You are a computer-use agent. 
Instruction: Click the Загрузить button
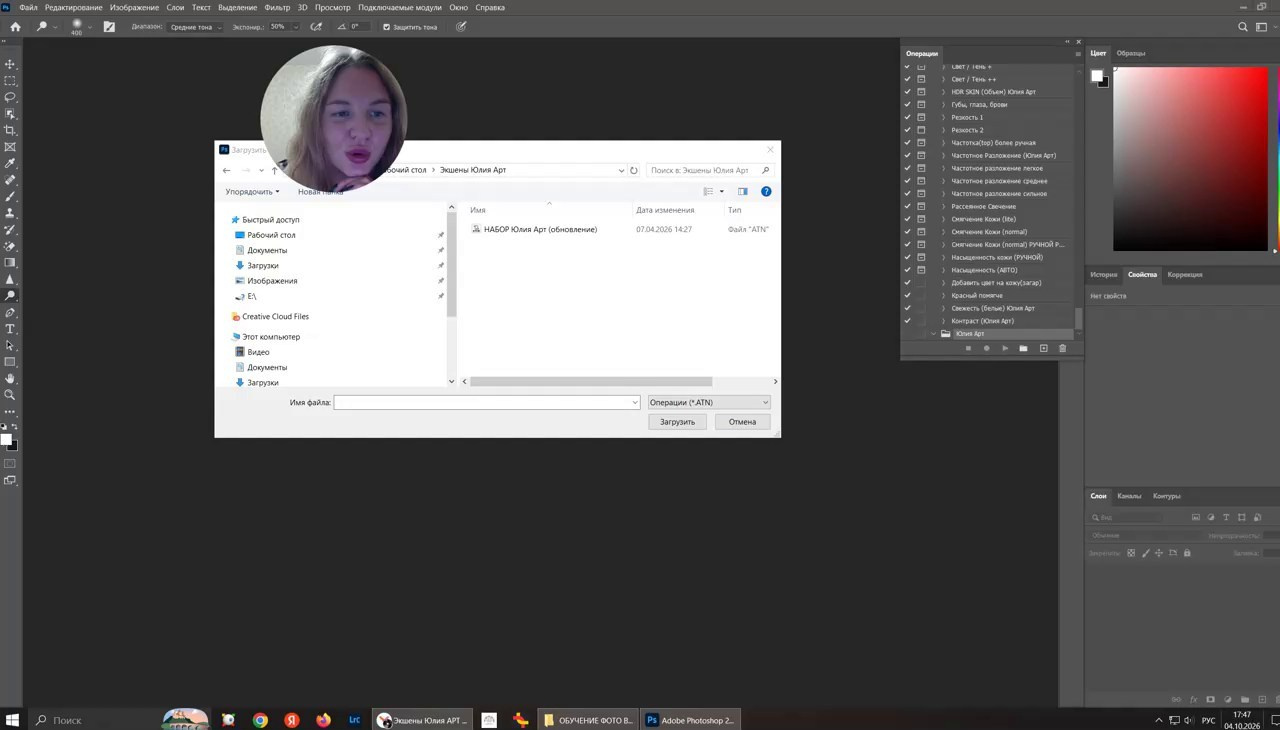[x=677, y=422]
